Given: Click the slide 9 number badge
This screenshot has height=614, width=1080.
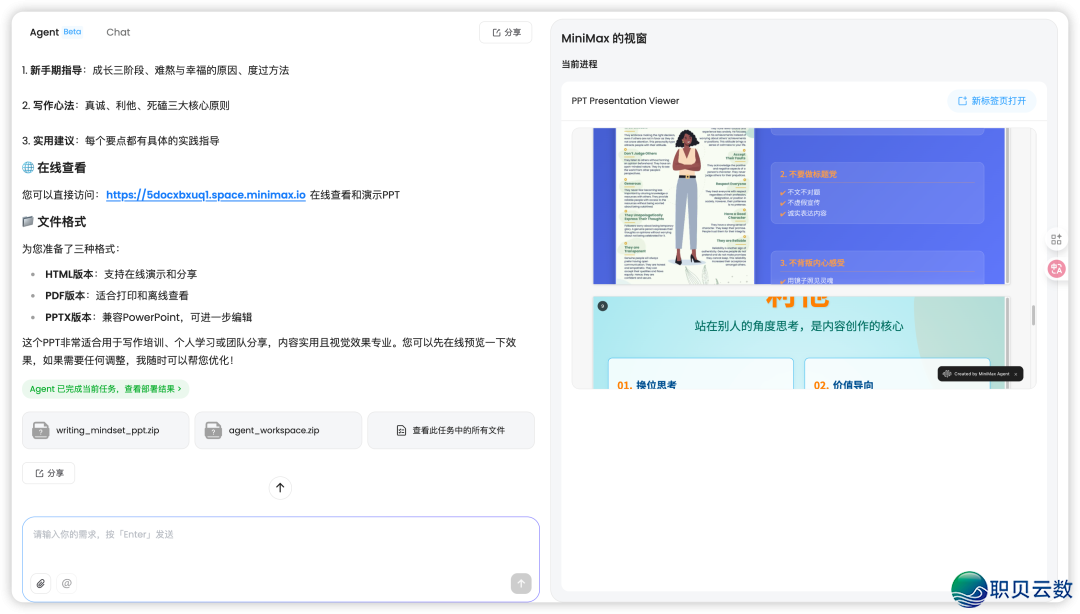Looking at the screenshot, I should (x=602, y=306).
